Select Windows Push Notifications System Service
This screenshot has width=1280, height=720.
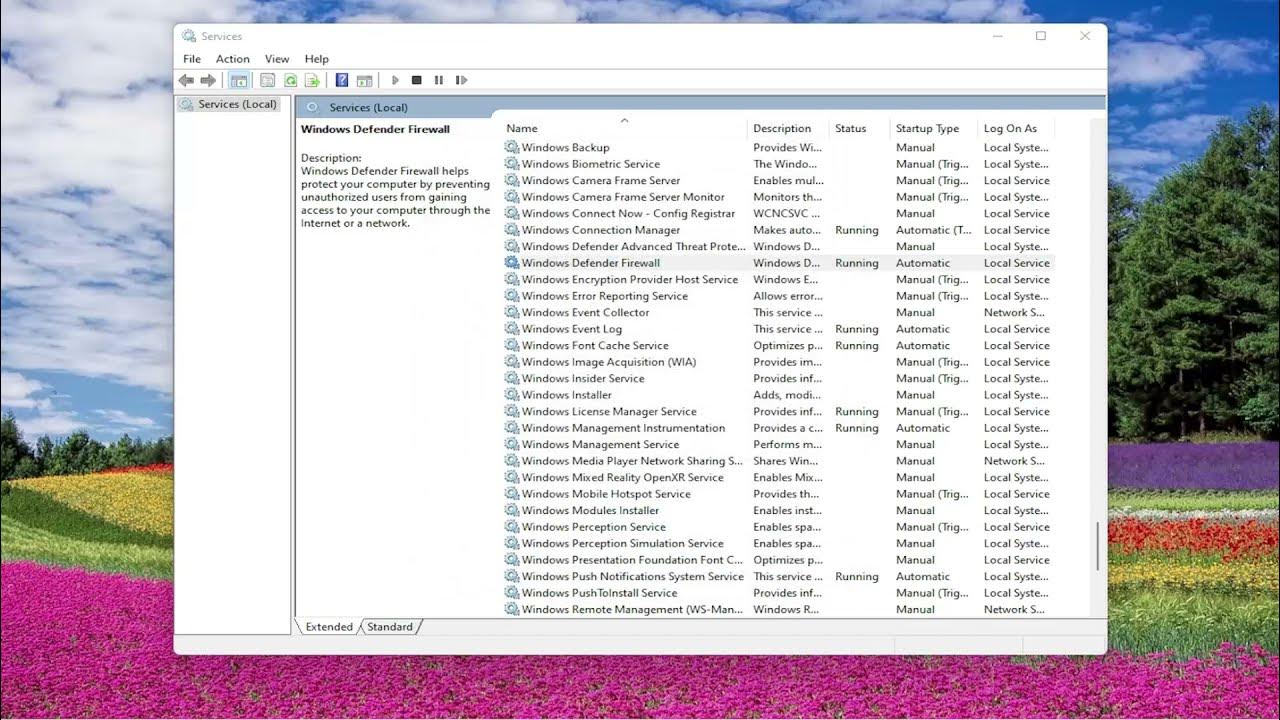778,576
